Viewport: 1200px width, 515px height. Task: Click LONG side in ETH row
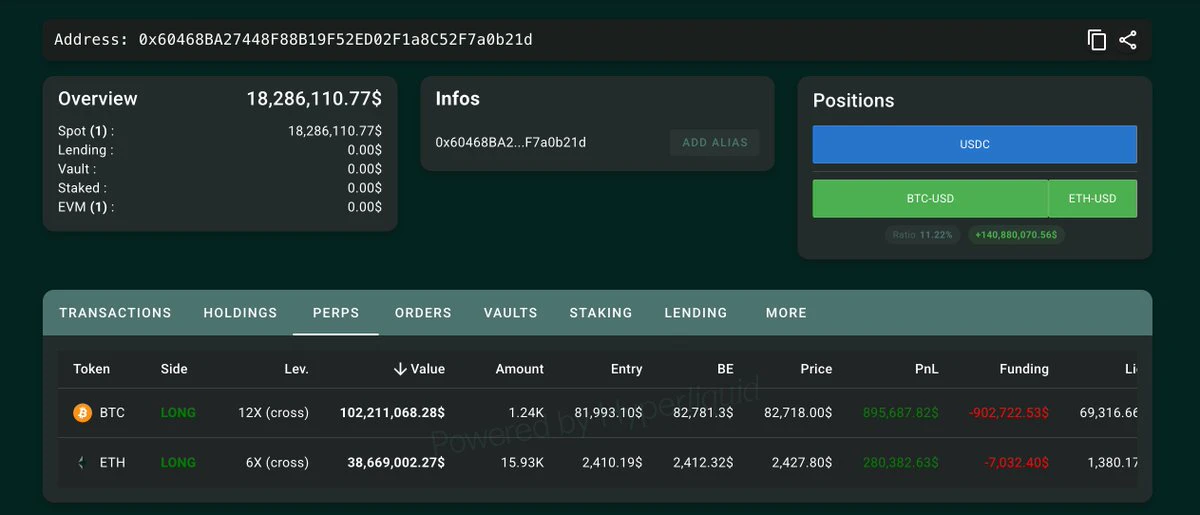178,462
